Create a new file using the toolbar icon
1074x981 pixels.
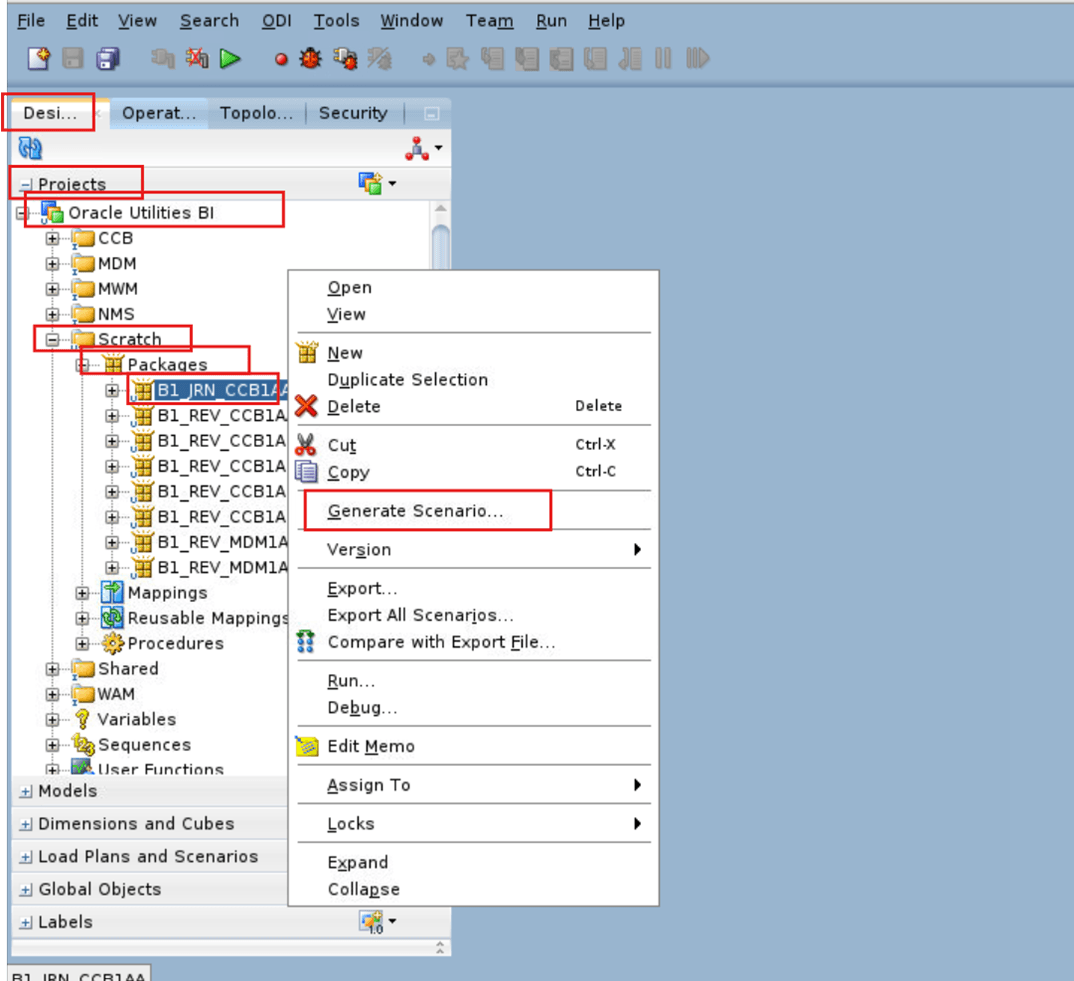38,59
